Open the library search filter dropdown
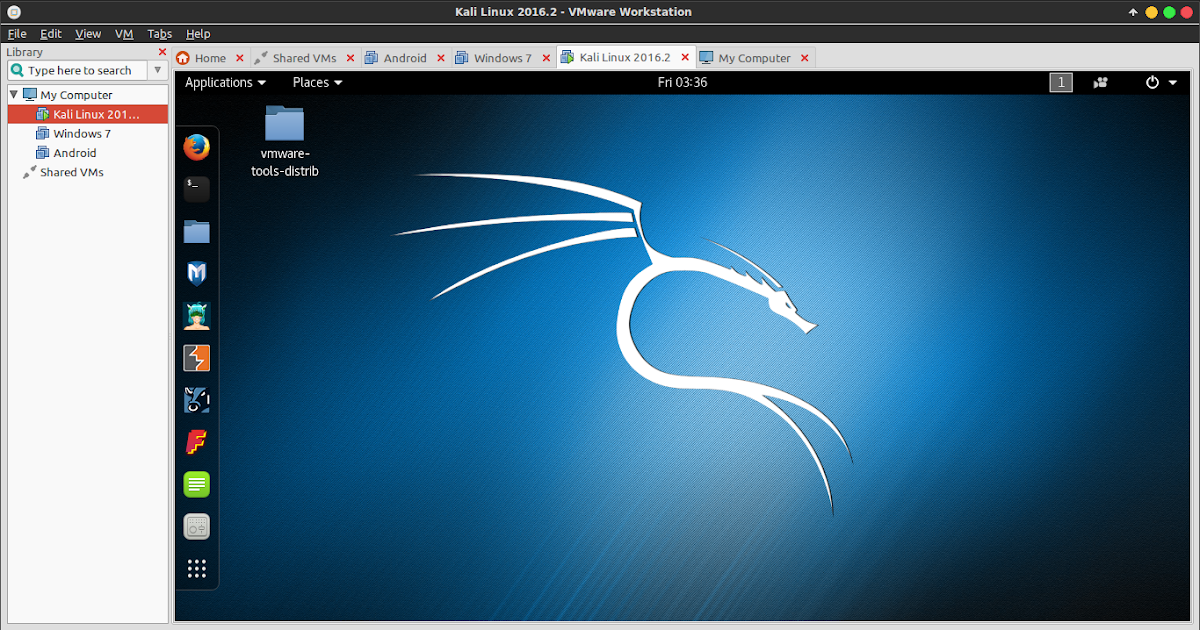Image resolution: width=1200 pixels, height=630 pixels. 157,70
